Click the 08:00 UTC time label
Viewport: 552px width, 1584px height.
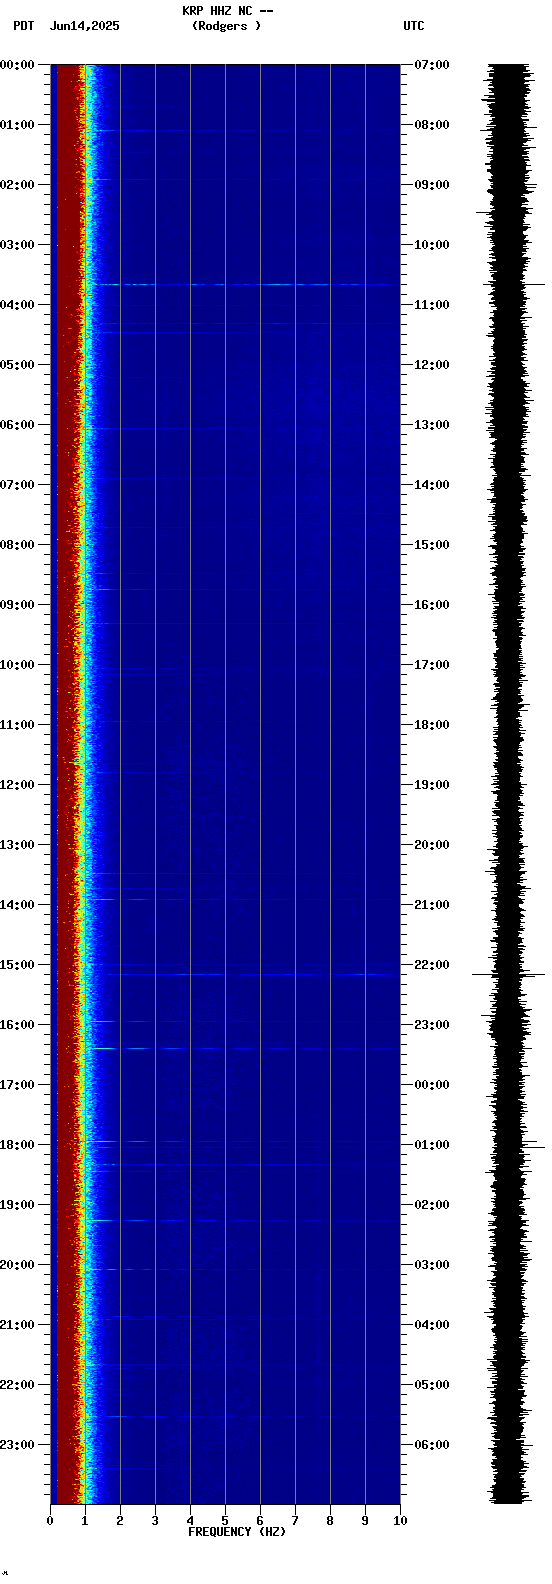(432, 125)
